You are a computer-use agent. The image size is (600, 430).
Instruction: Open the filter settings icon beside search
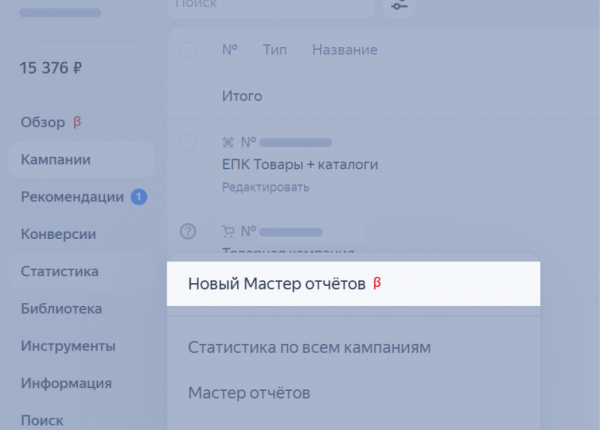pos(400,5)
